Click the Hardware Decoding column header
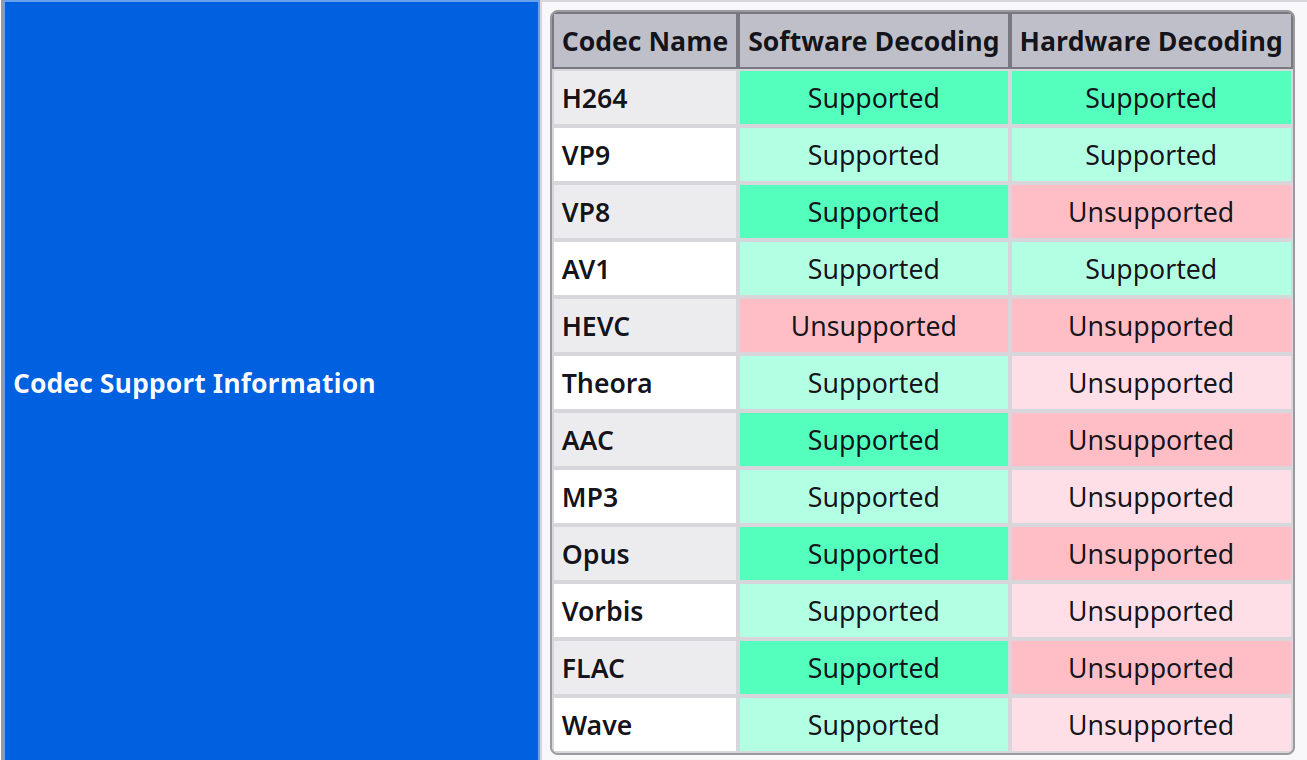Screen dimensions: 1307x760 [x=1150, y=42]
